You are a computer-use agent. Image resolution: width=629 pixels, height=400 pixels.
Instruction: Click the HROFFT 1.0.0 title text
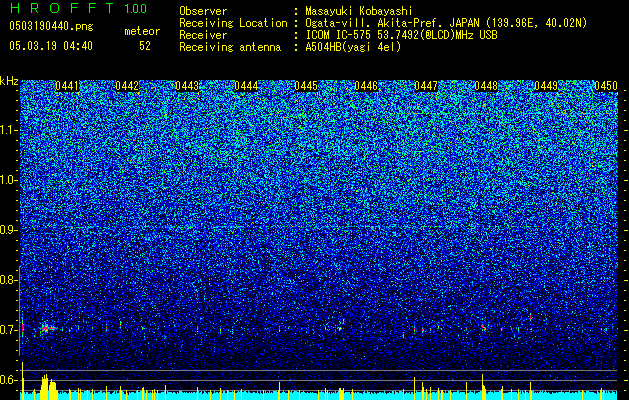[78, 8]
